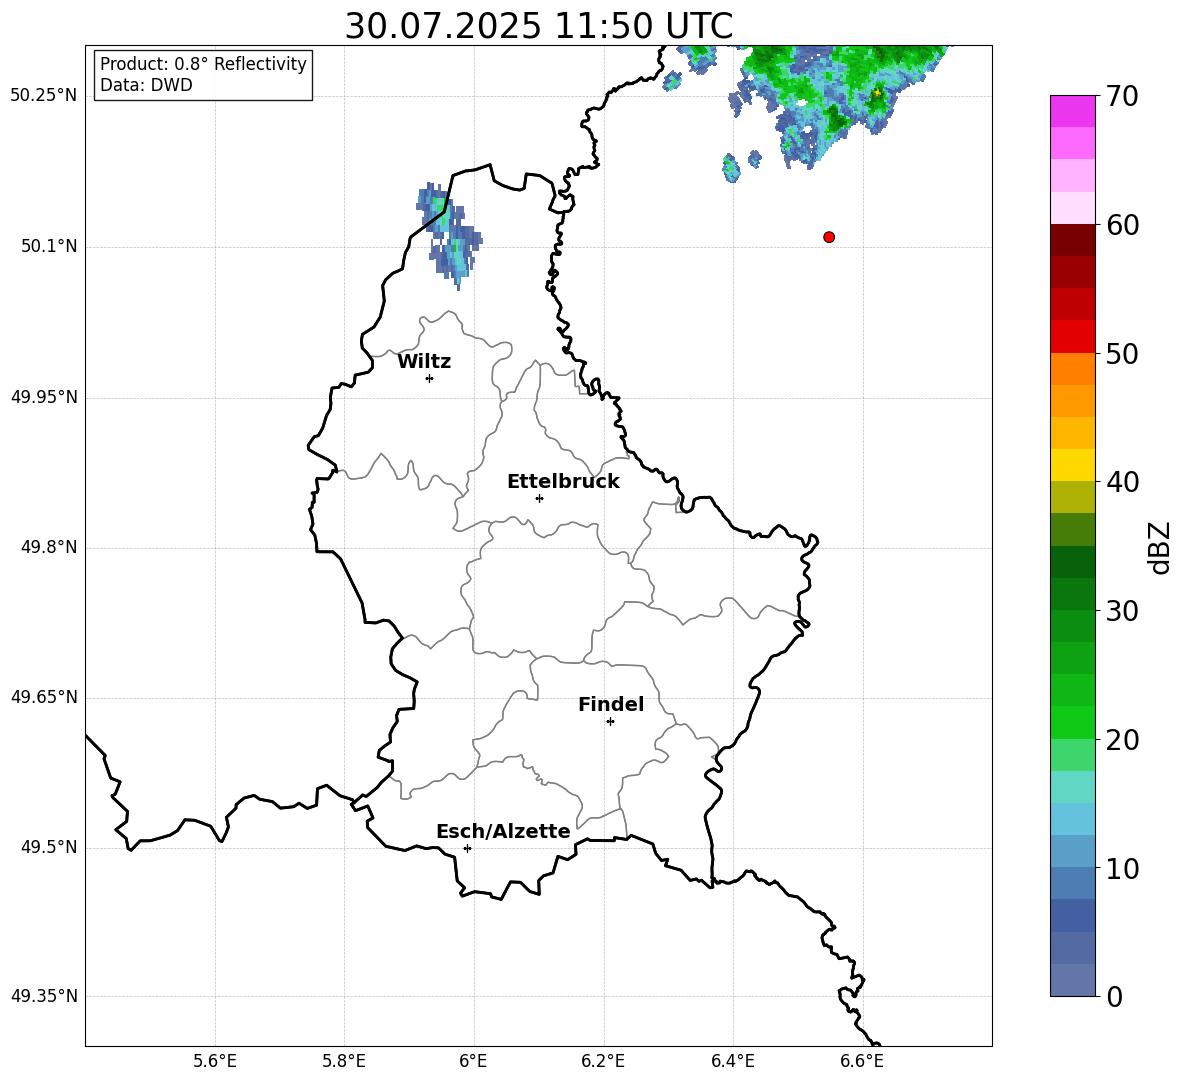Click the 5.8°E longitude label

pyautogui.click(x=344, y=1062)
